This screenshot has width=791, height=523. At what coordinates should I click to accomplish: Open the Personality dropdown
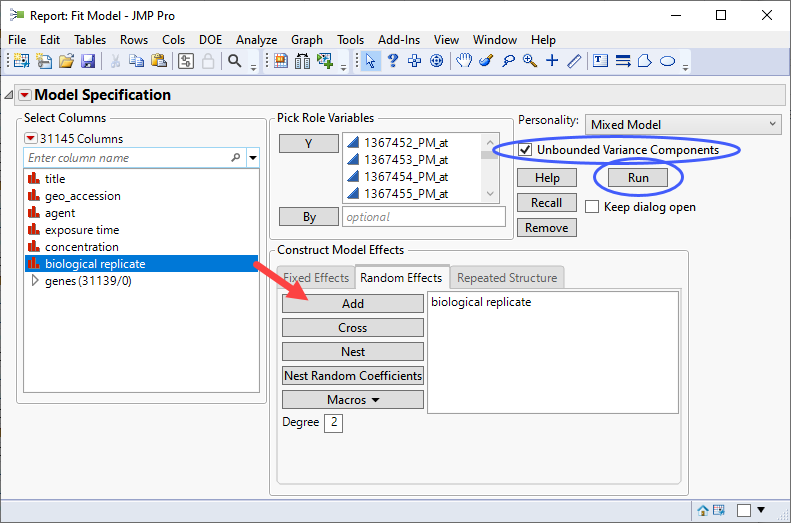[682, 124]
